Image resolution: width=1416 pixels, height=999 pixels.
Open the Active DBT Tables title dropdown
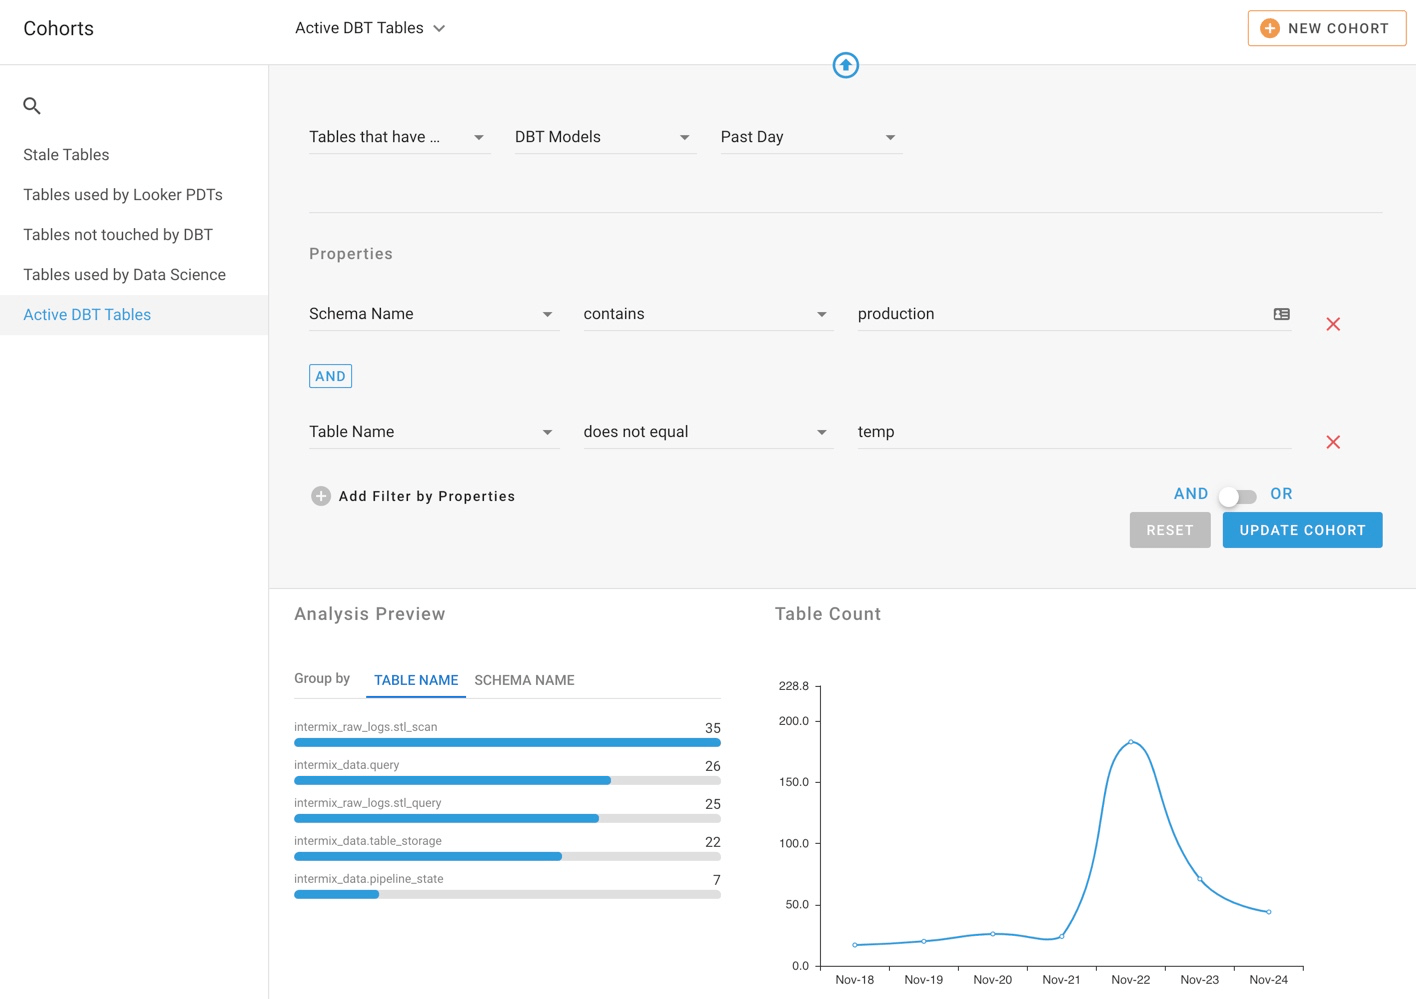[x=370, y=28]
